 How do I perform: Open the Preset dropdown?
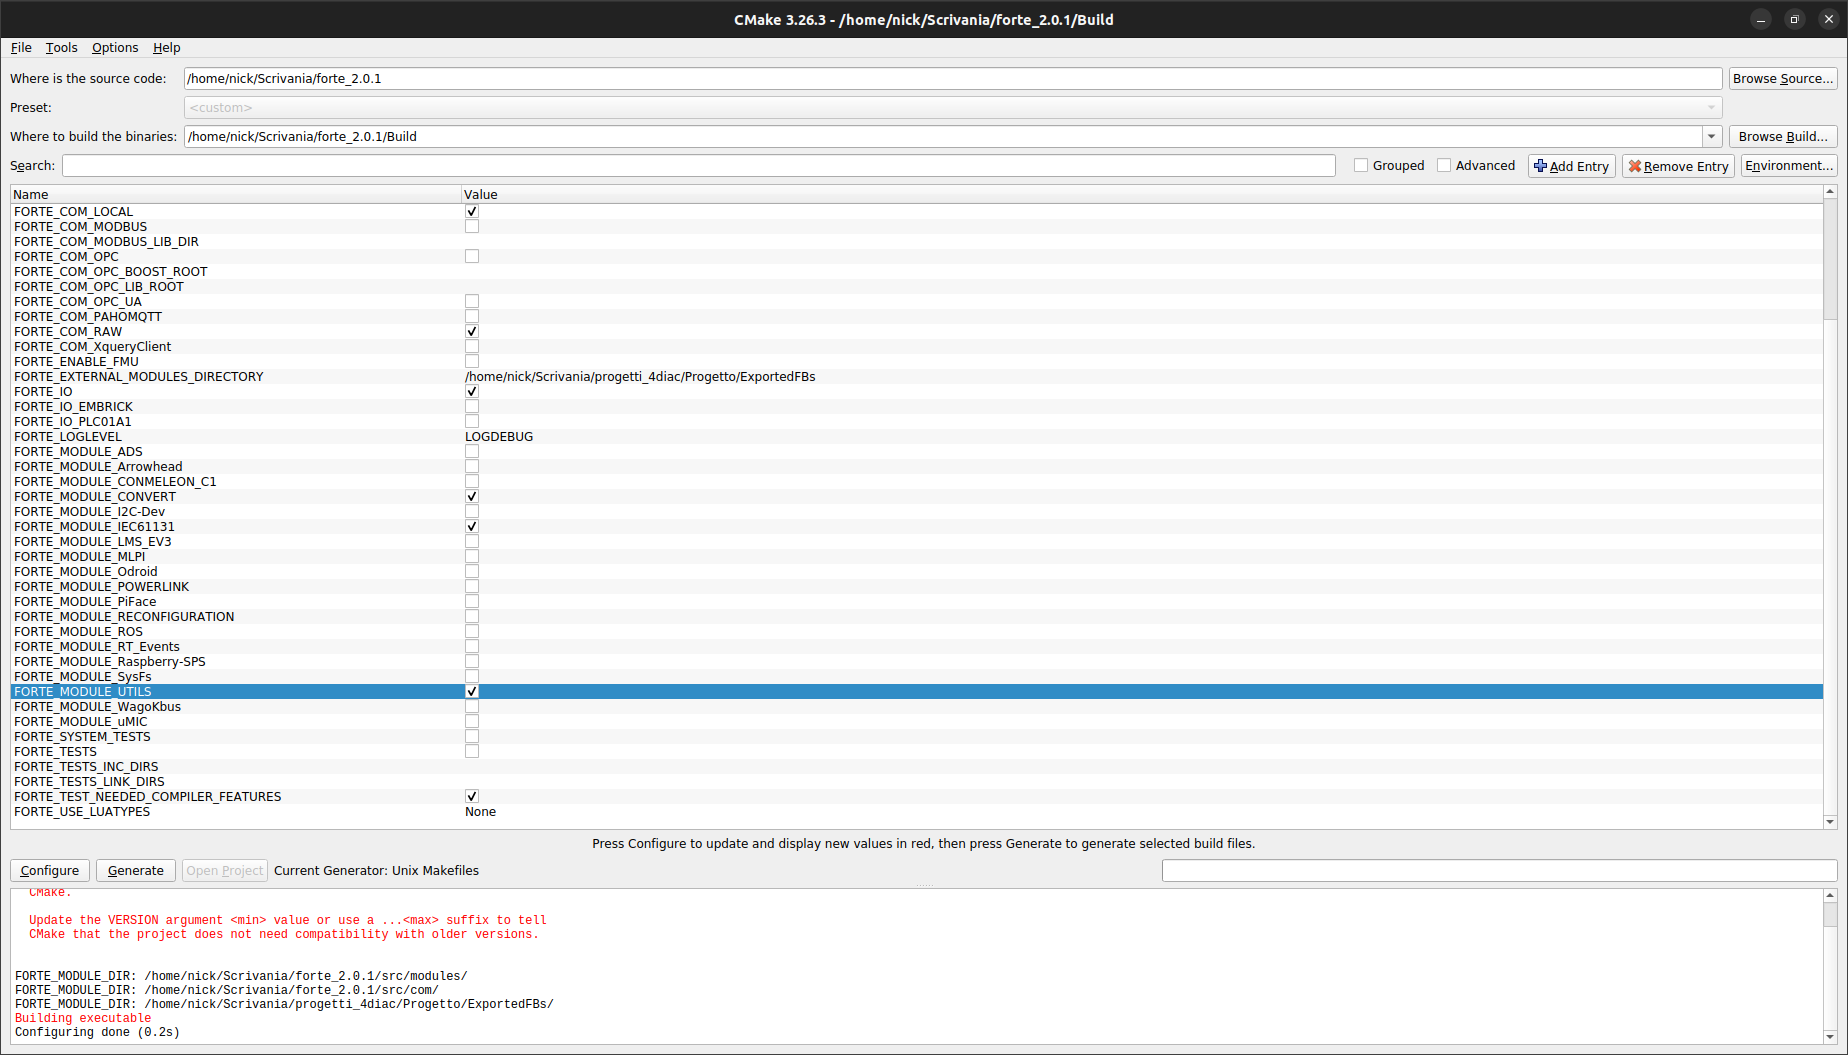[x=953, y=107]
